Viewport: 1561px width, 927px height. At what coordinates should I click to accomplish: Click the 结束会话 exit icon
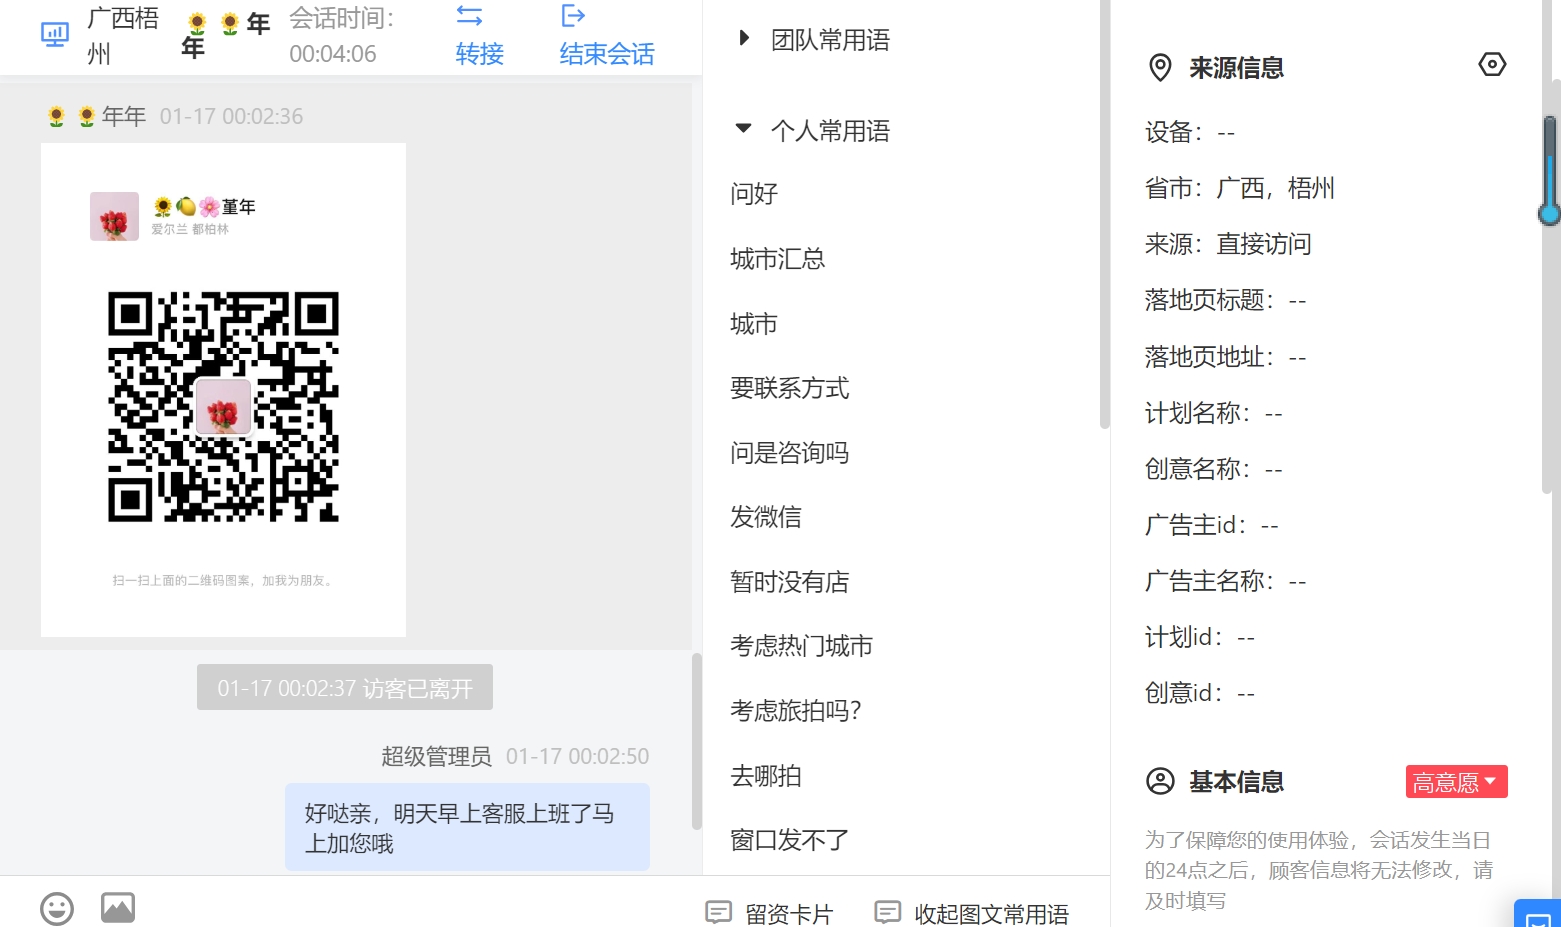(x=573, y=15)
